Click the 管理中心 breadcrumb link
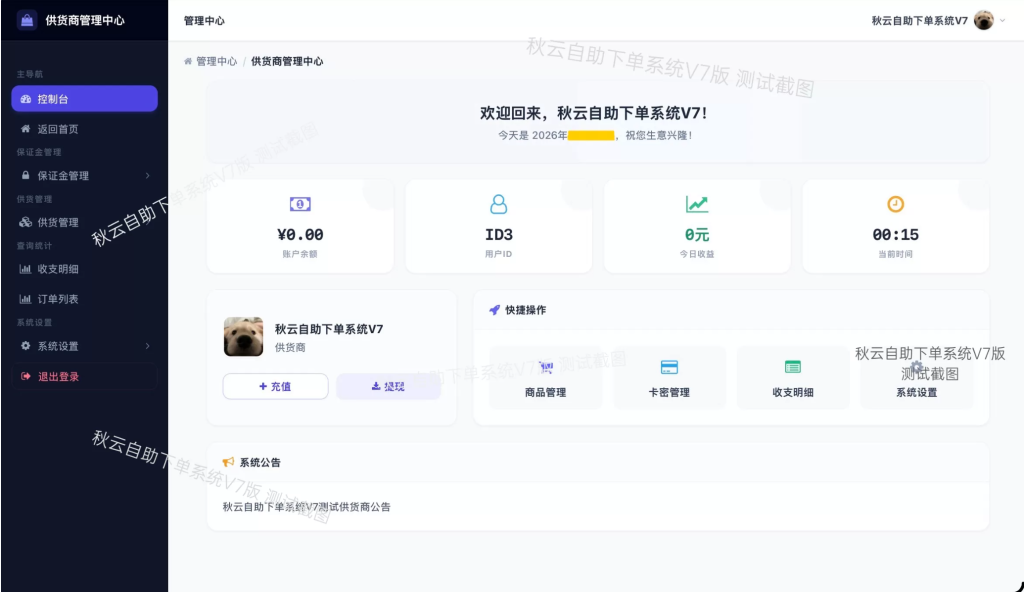The image size is (1024, 592). (217, 61)
